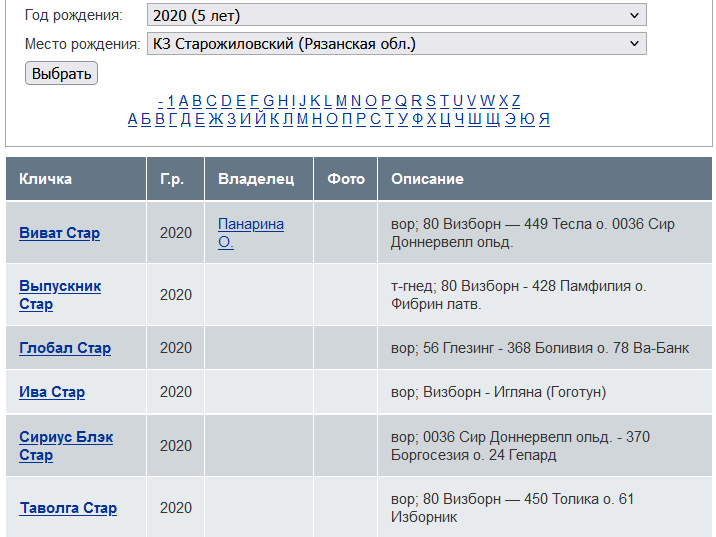
Task: Open the Глобал Стар link
Action: [x=65, y=348]
